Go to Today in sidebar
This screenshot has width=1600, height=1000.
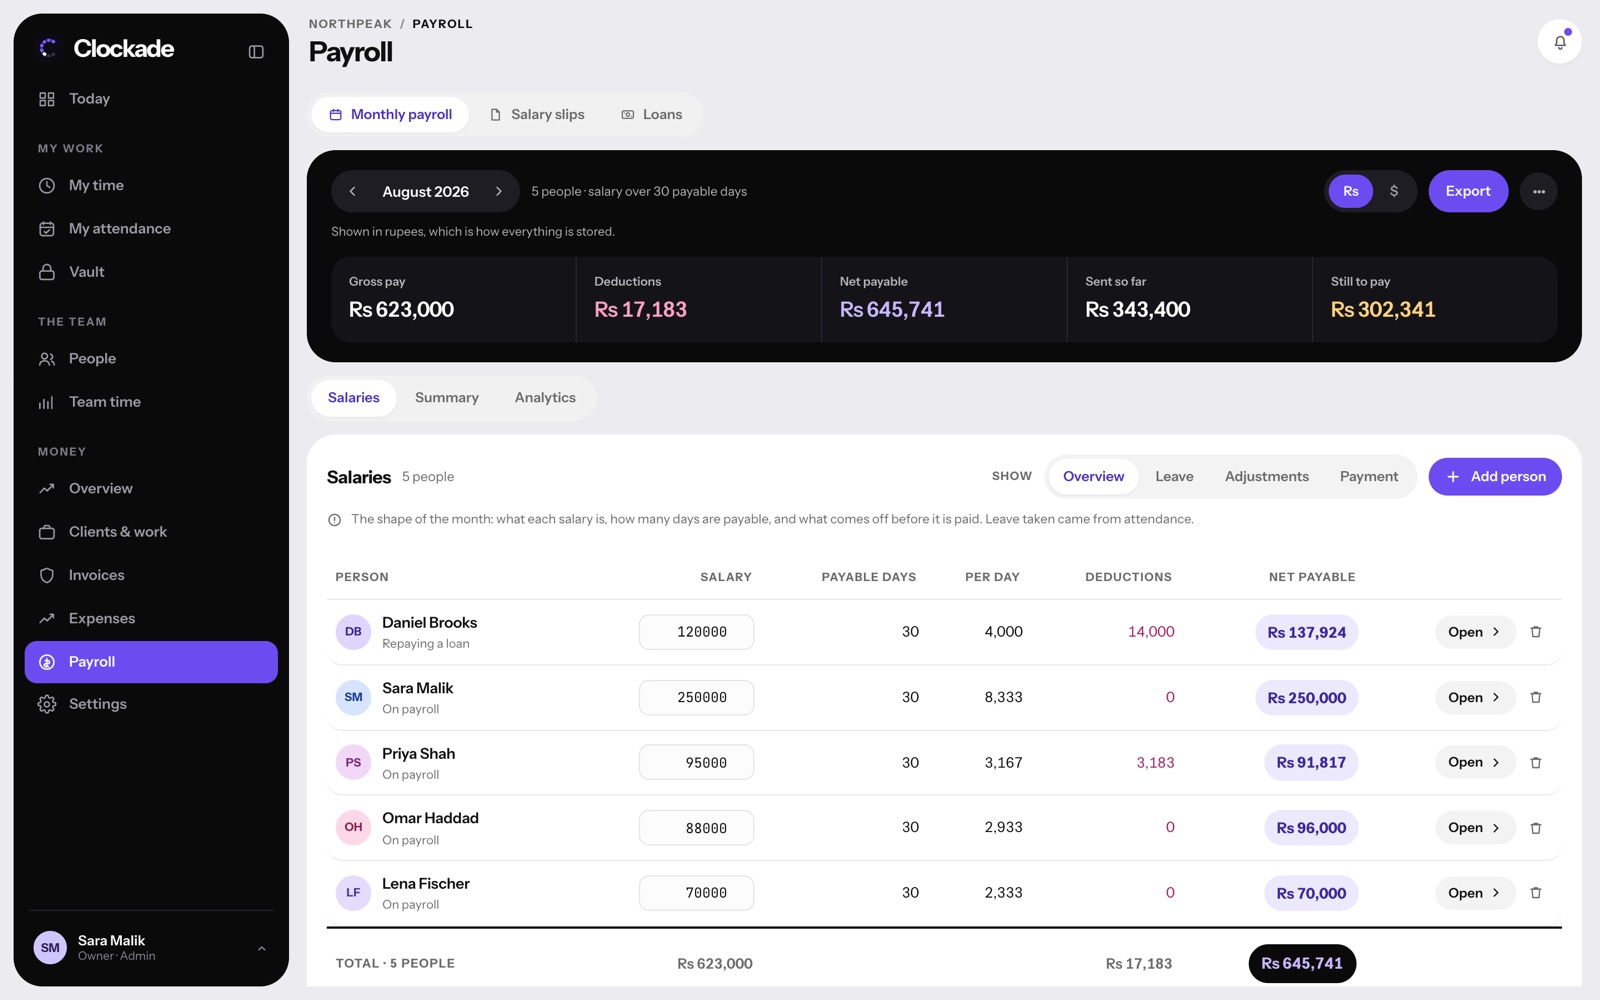click(151, 99)
